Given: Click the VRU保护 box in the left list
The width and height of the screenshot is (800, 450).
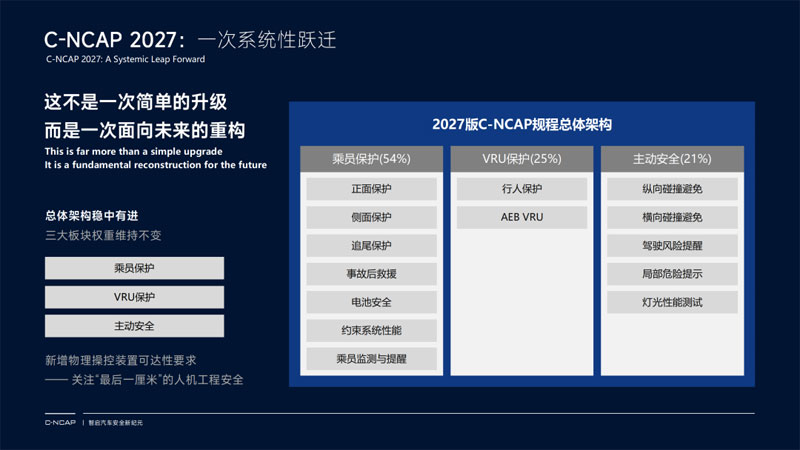Looking at the screenshot, I should coord(134,297).
